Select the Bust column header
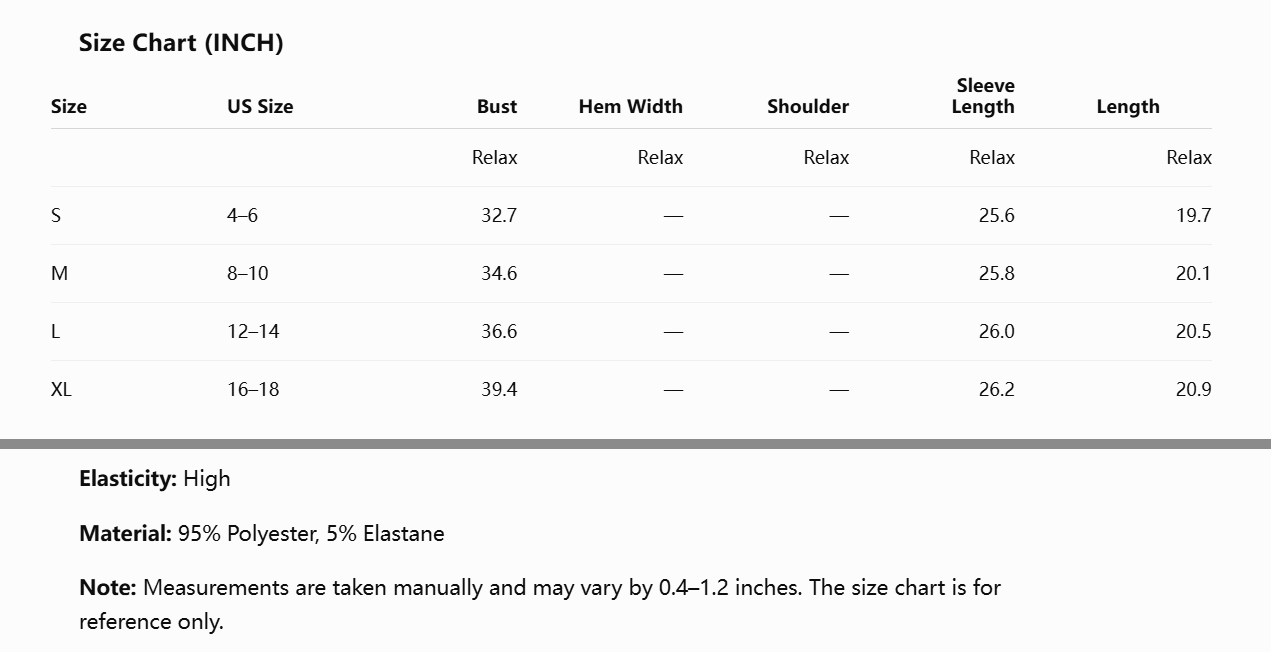 pyautogui.click(x=497, y=106)
